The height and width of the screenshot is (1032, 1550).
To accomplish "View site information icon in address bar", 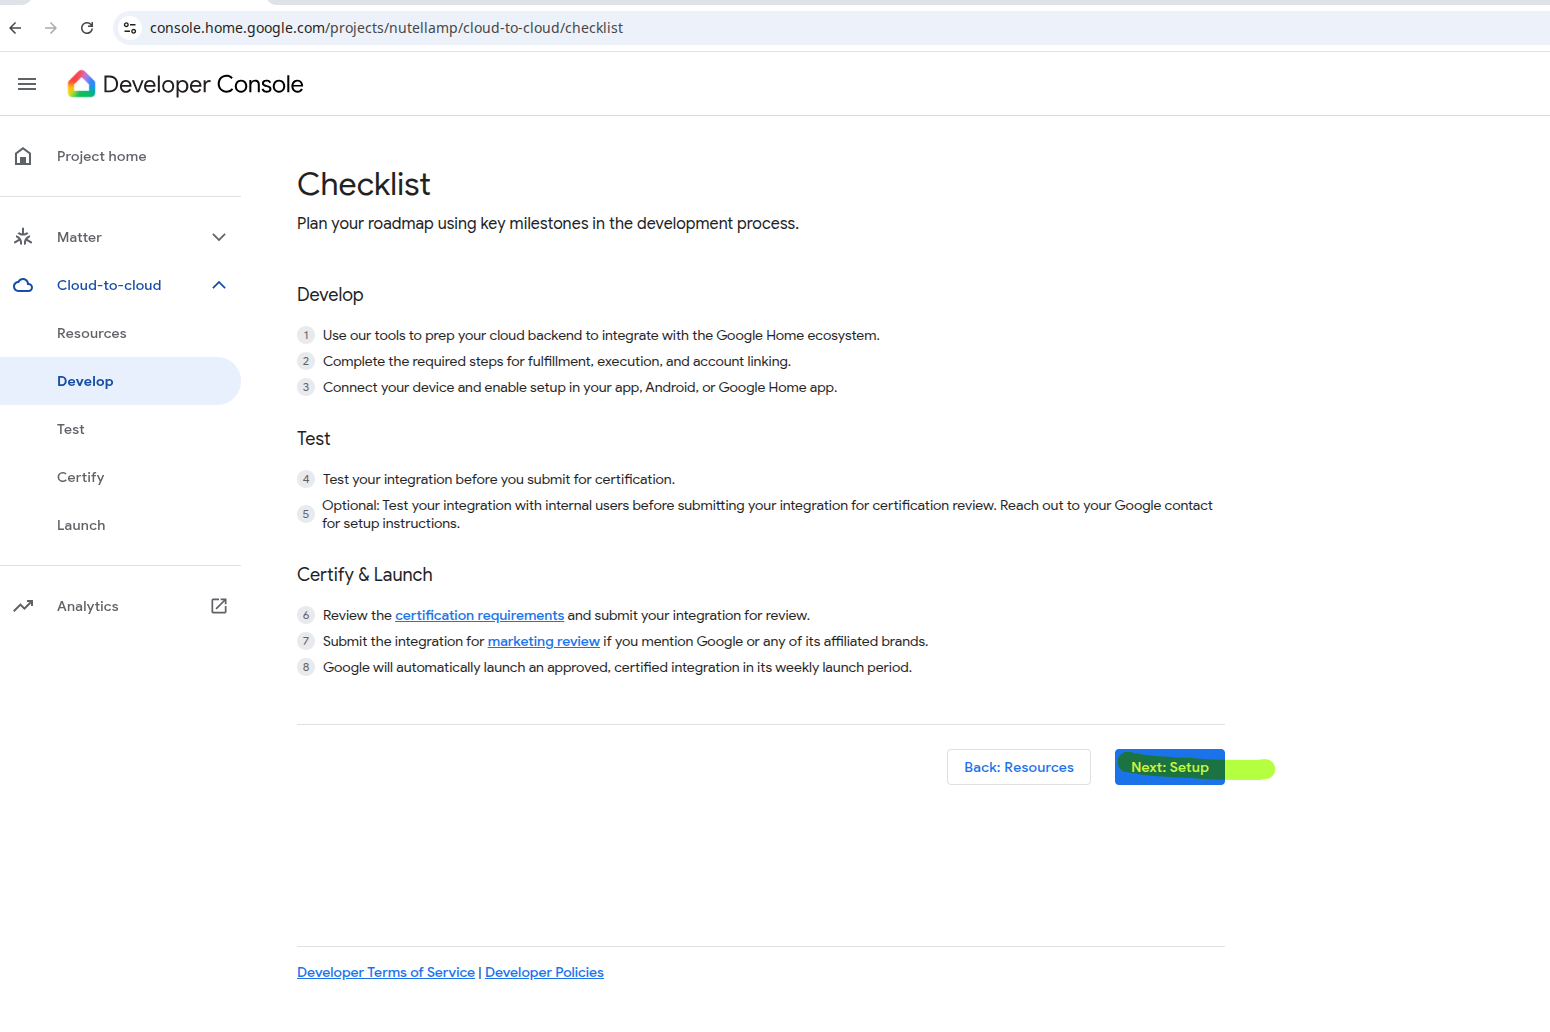I will tap(130, 28).
